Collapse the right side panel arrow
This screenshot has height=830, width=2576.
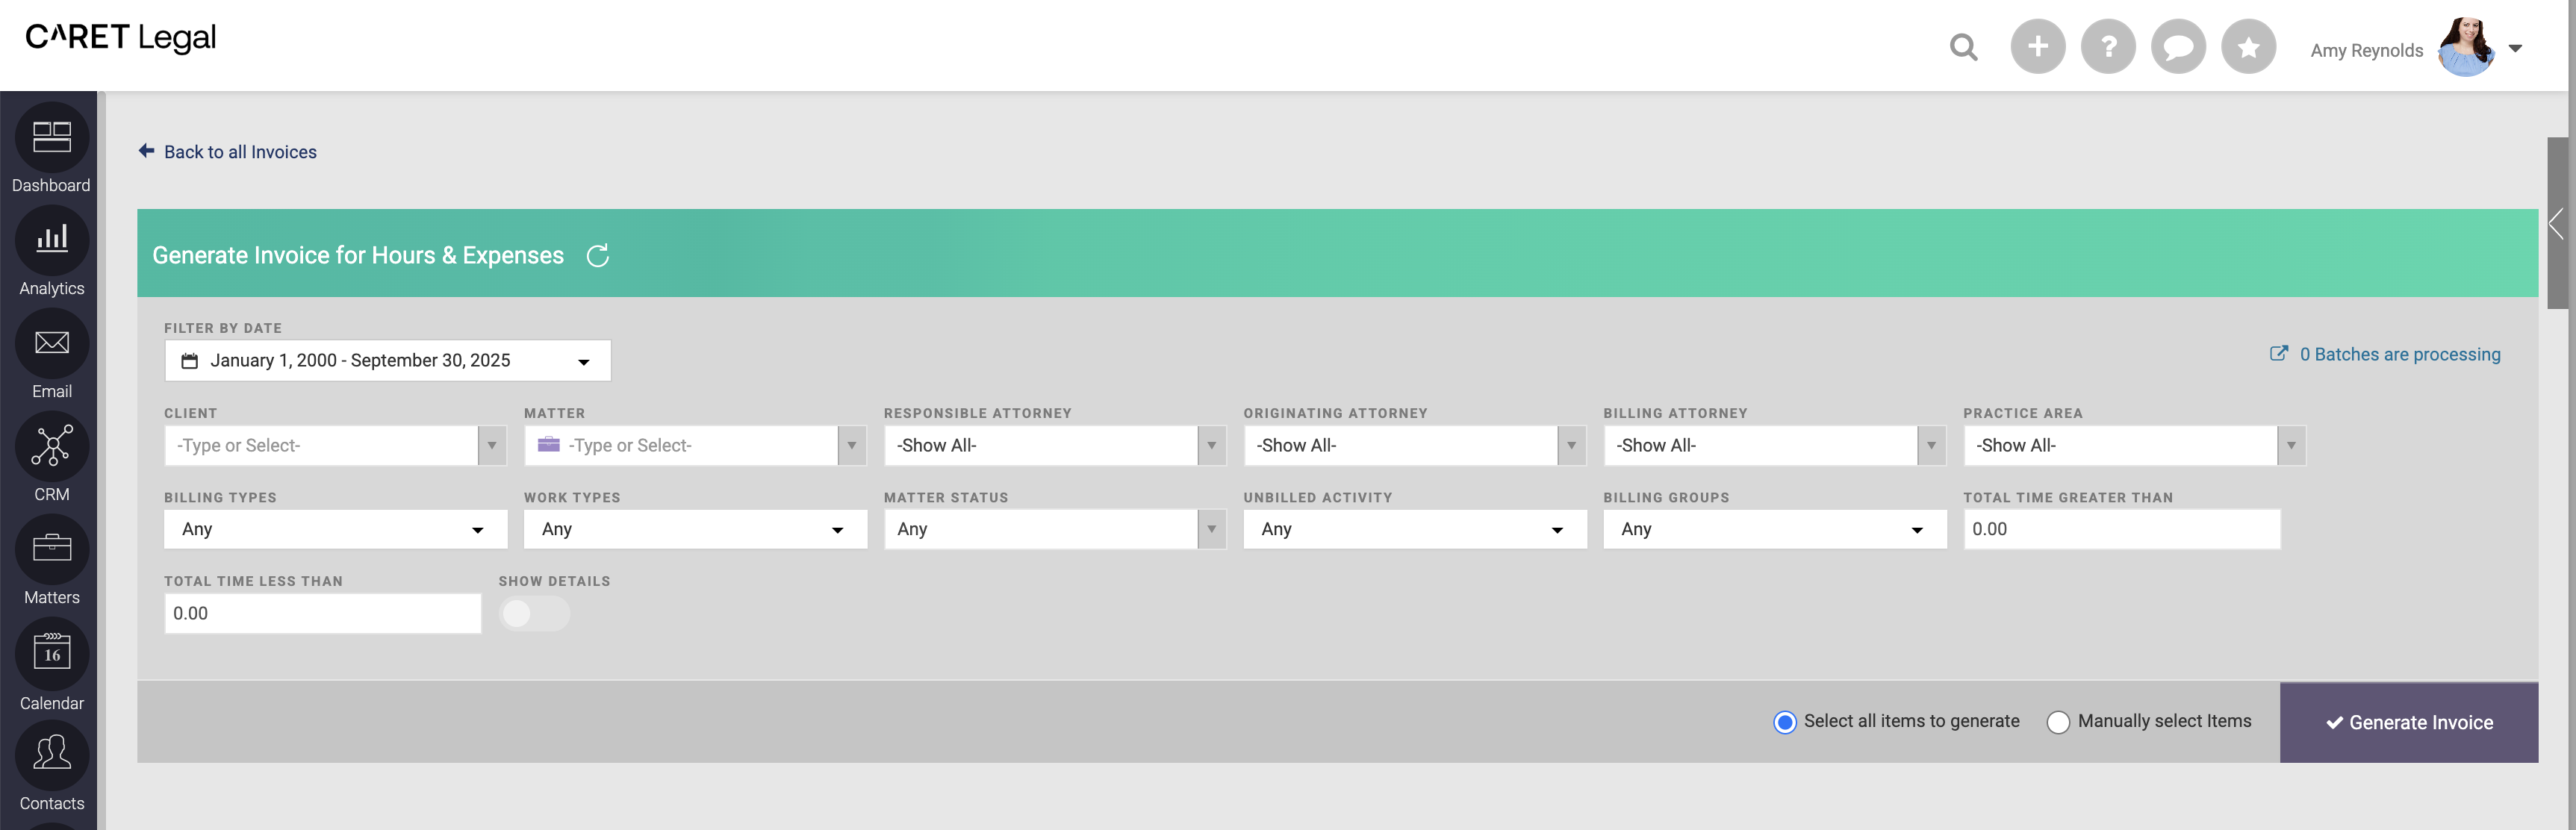(x=2556, y=223)
